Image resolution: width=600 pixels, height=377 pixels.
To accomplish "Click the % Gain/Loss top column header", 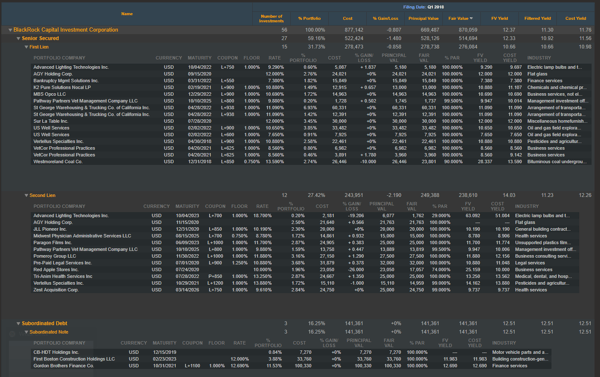I will [385, 18].
